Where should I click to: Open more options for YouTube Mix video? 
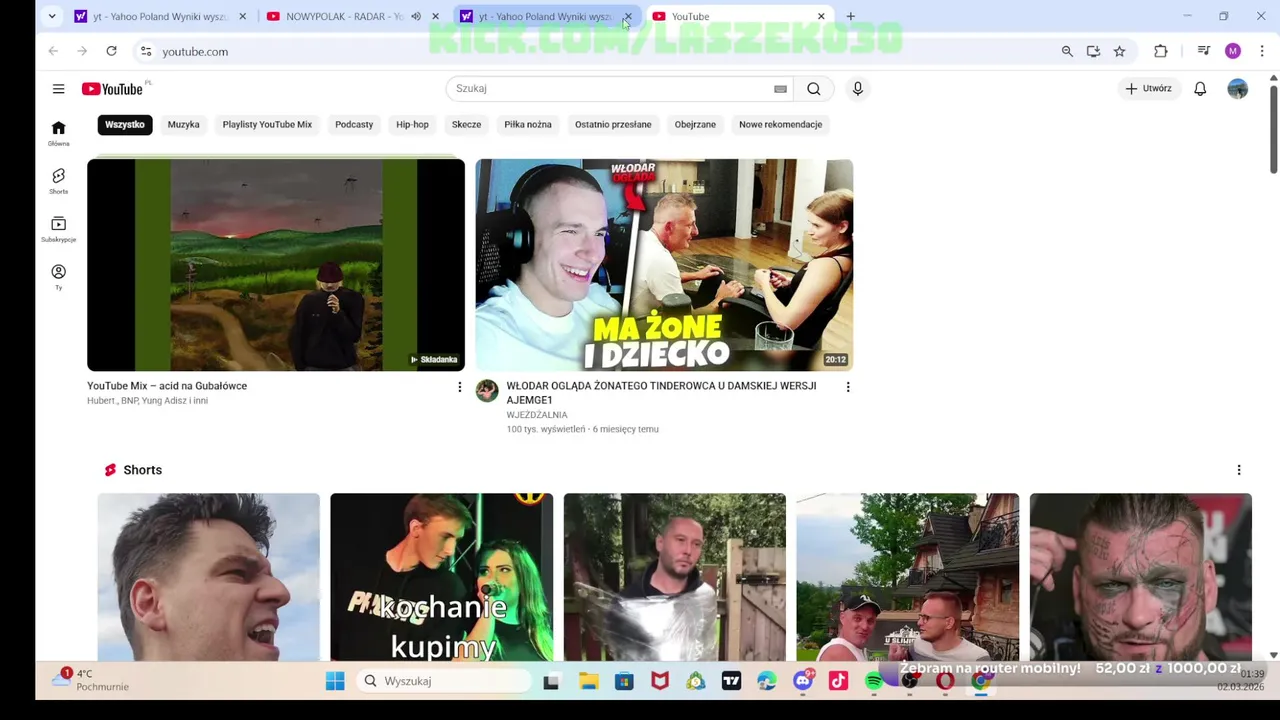point(460,387)
